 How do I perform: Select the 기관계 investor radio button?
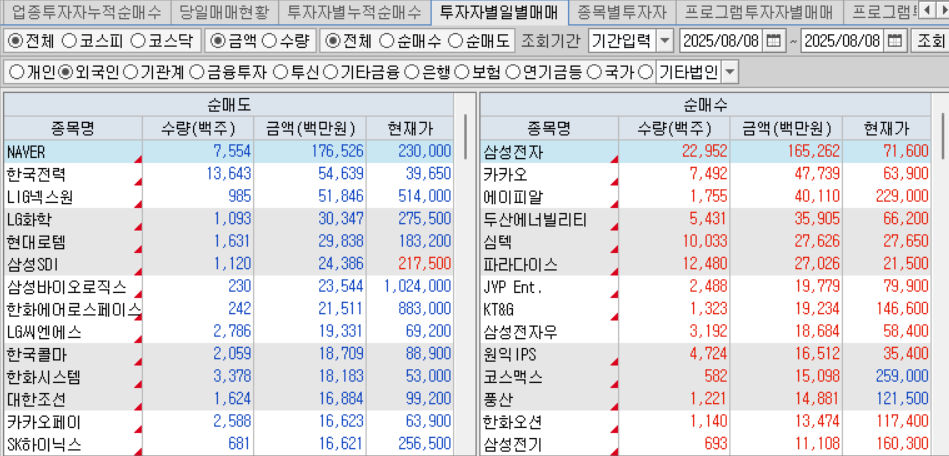pos(130,73)
